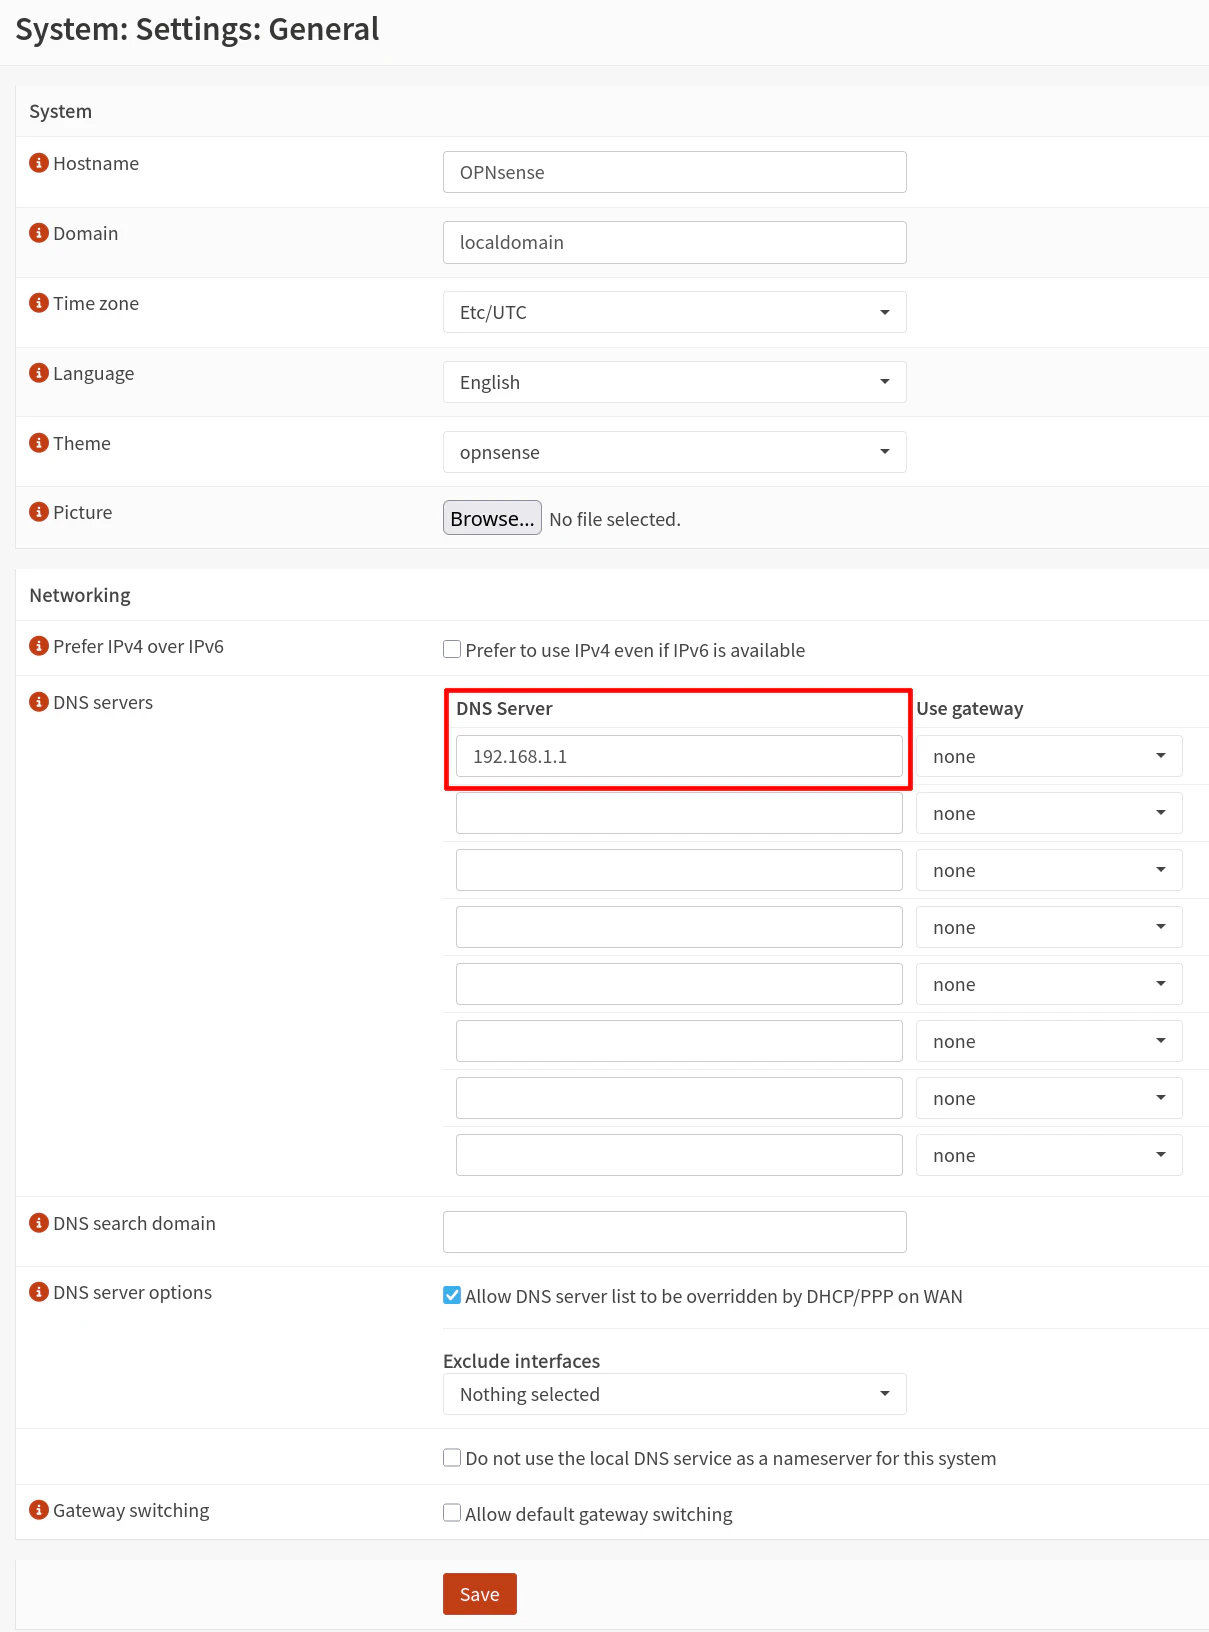Click the Browse... button for Picture
This screenshot has height=1632, width=1209.
(492, 518)
